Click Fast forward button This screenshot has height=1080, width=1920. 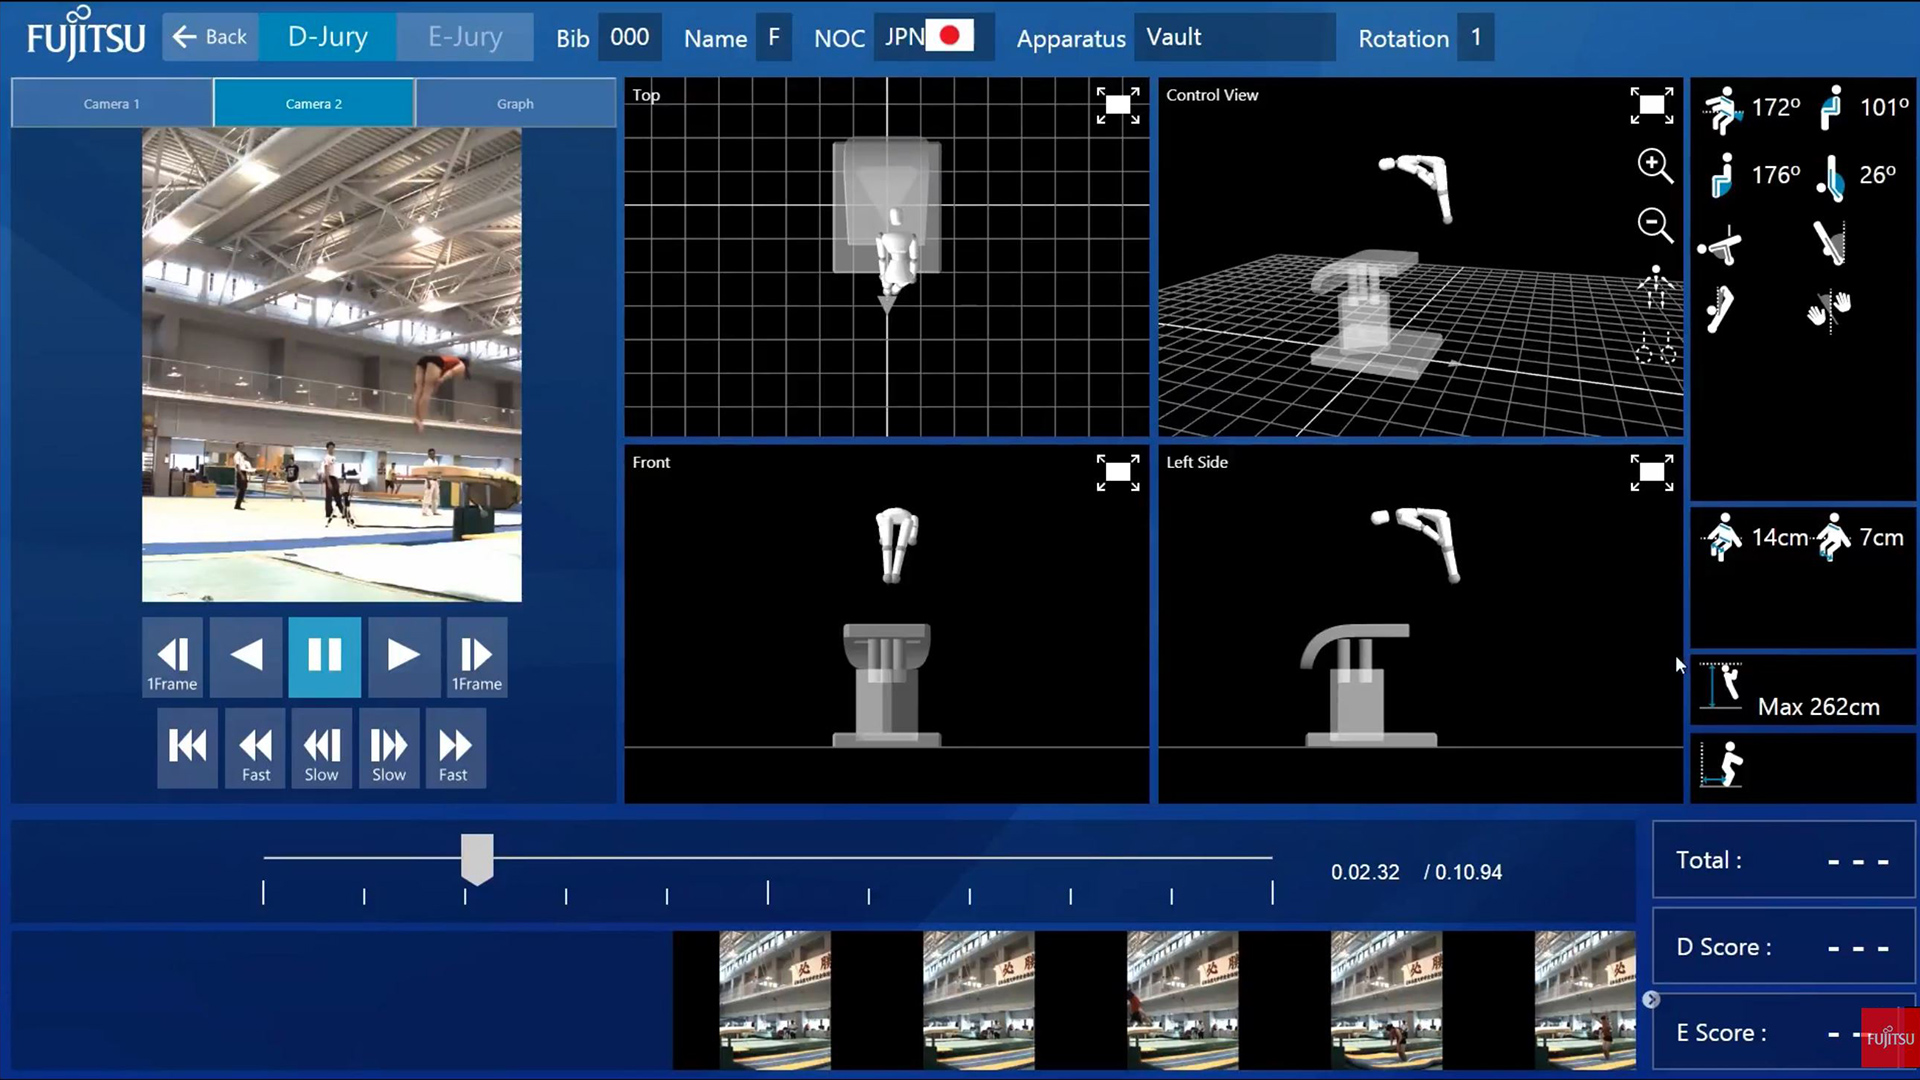[x=455, y=748]
